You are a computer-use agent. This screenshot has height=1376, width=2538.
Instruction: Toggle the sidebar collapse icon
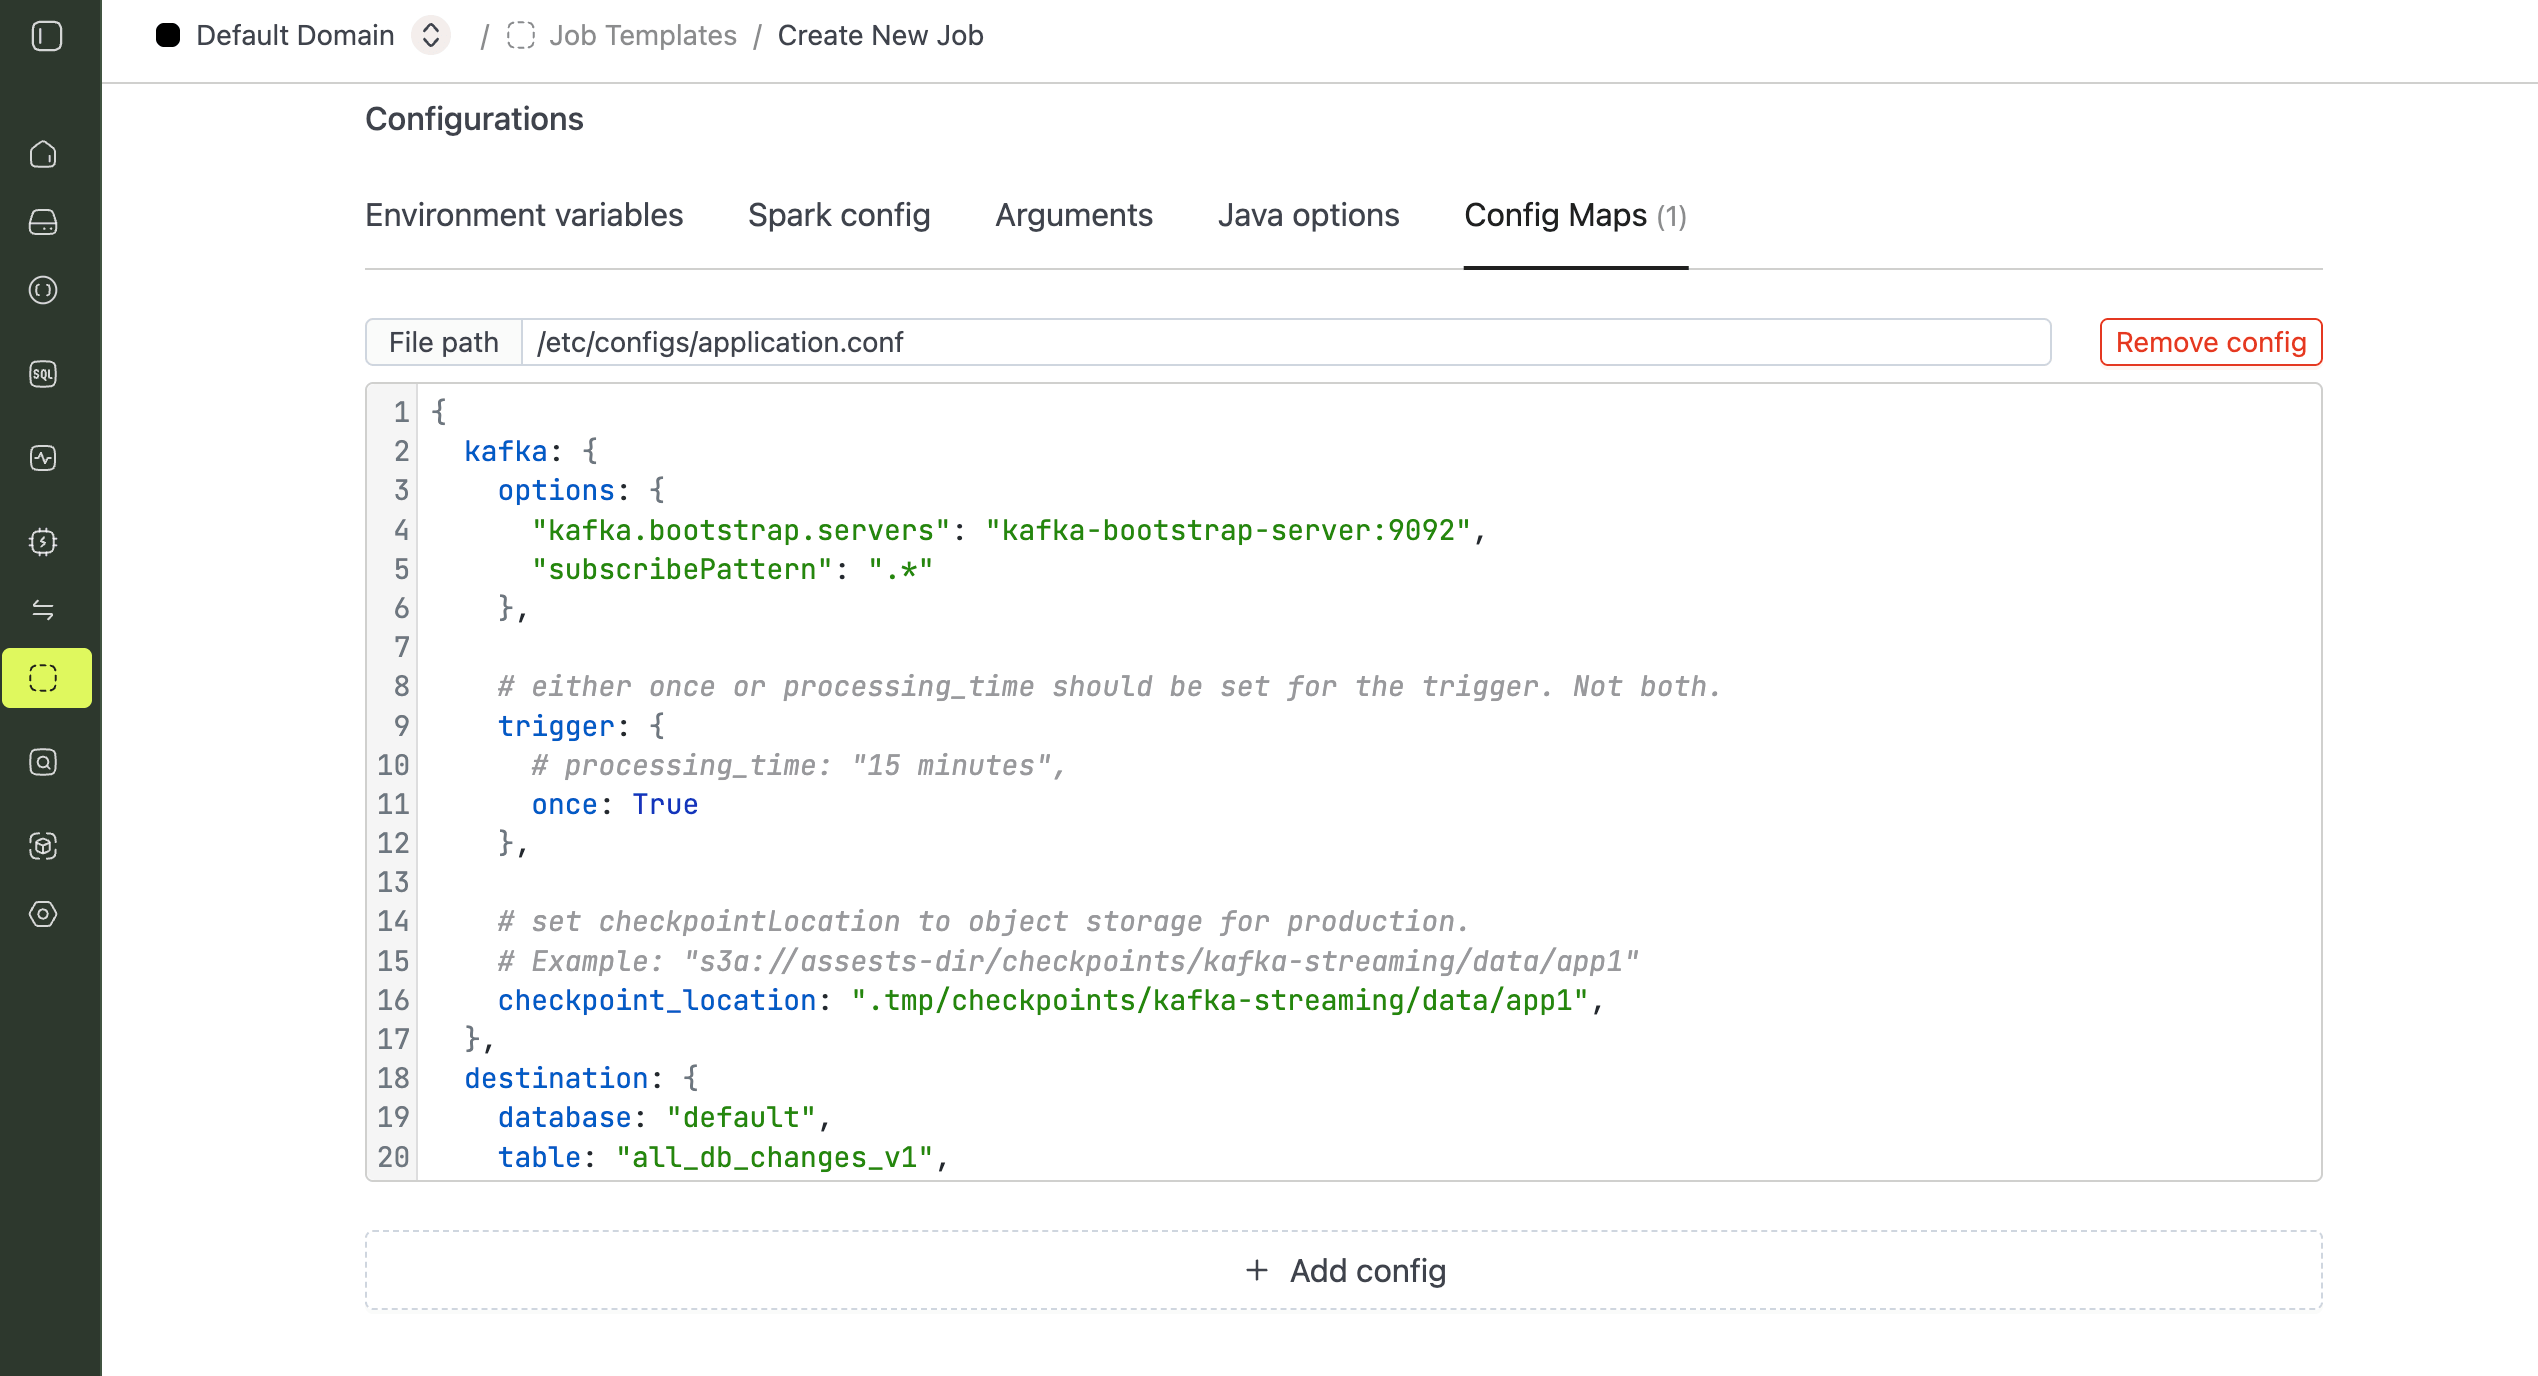47,36
